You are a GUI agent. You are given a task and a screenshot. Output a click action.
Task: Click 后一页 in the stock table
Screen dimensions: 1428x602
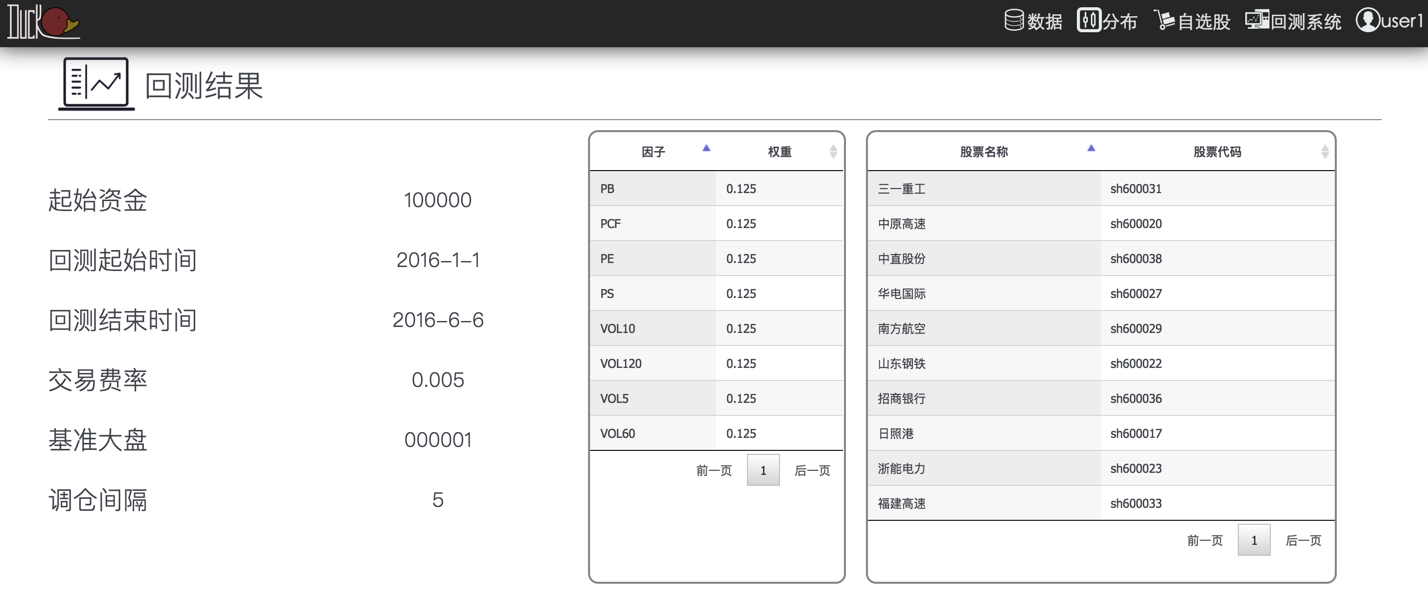(x=1303, y=540)
